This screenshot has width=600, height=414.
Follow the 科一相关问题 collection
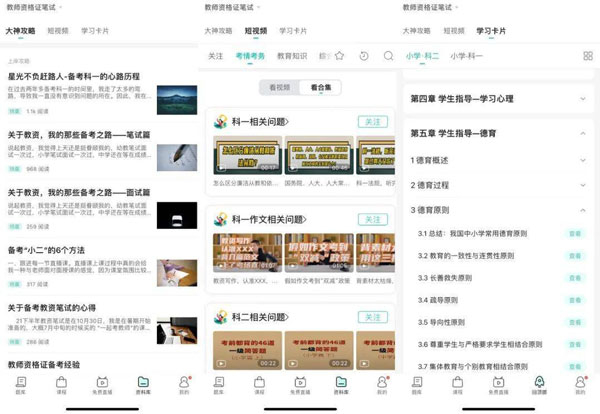click(x=373, y=122)
